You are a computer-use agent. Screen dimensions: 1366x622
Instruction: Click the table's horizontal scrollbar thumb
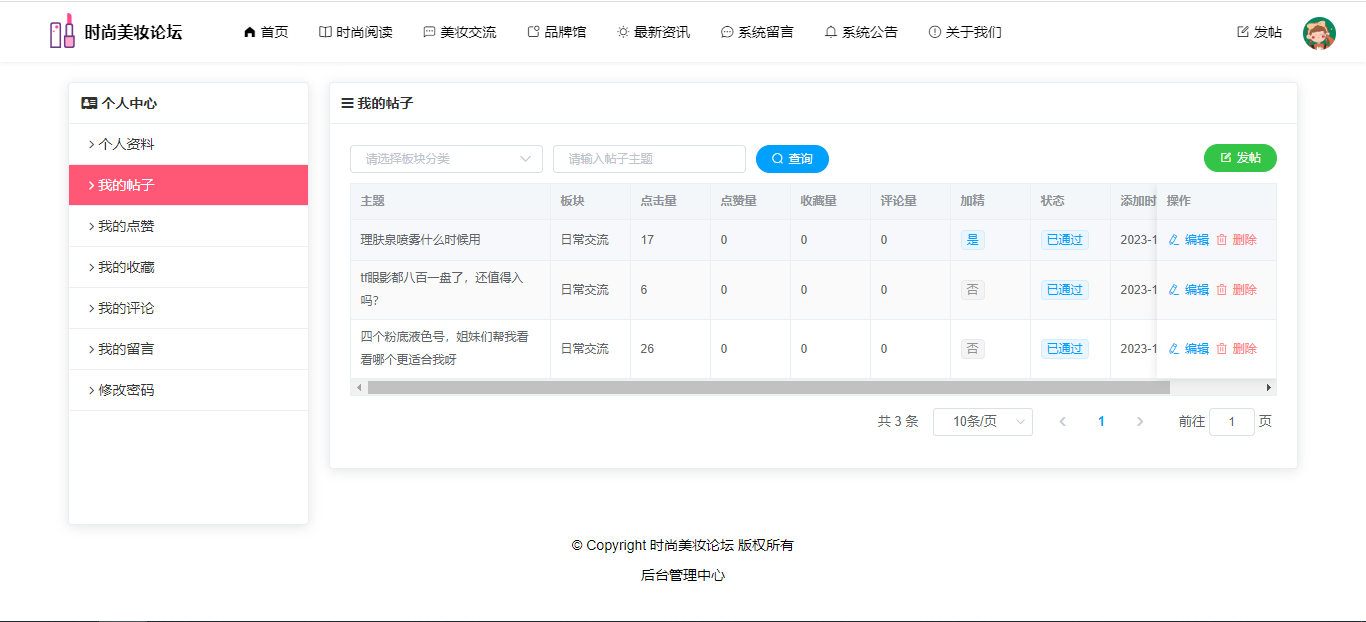[x=768, y=387]
